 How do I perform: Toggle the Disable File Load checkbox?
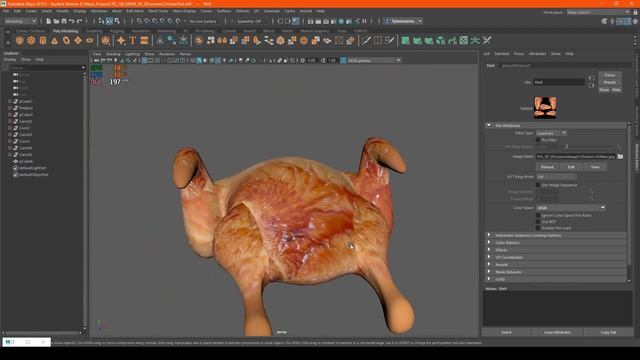pos(538,228)
